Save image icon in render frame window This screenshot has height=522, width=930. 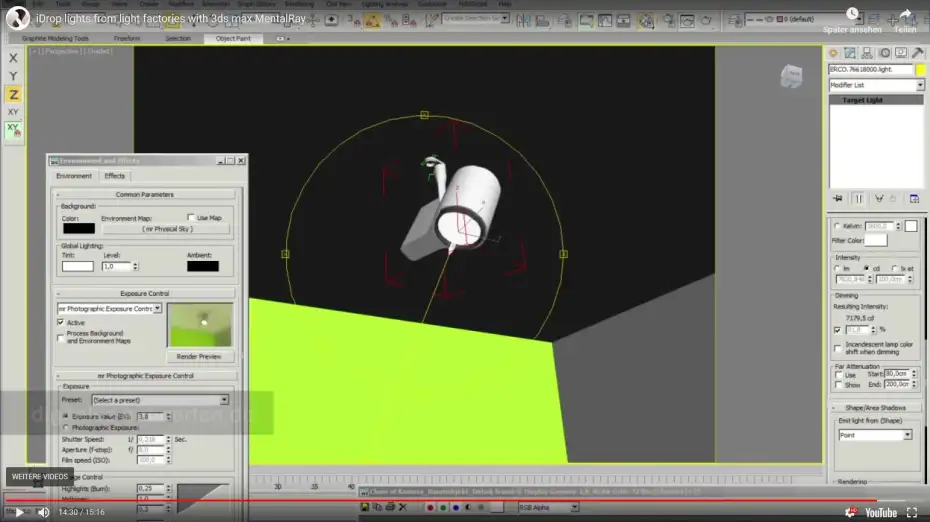365,507
